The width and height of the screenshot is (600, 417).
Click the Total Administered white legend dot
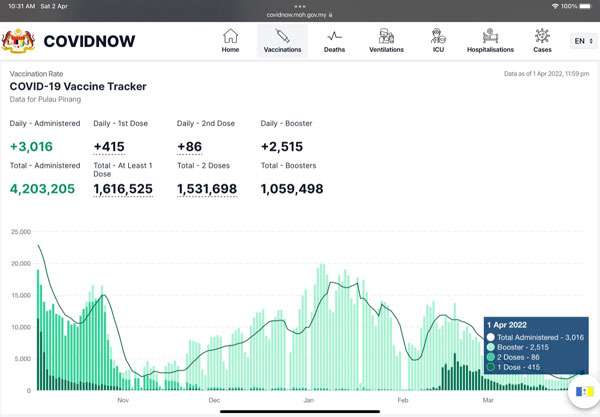(x=491, y=337)
